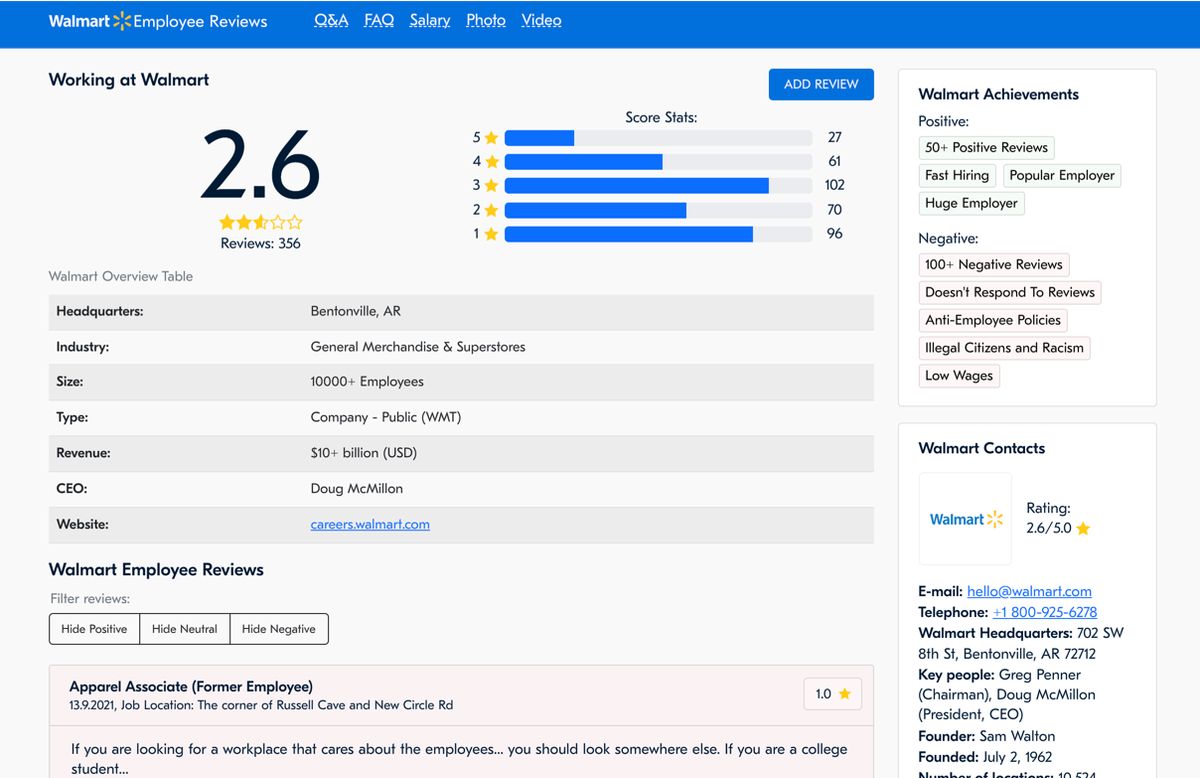This screenshot has height=778, width=1200.
Task: Open the careers.walmart.com website link
Action: pyautogui.click(x=371, y=523)
